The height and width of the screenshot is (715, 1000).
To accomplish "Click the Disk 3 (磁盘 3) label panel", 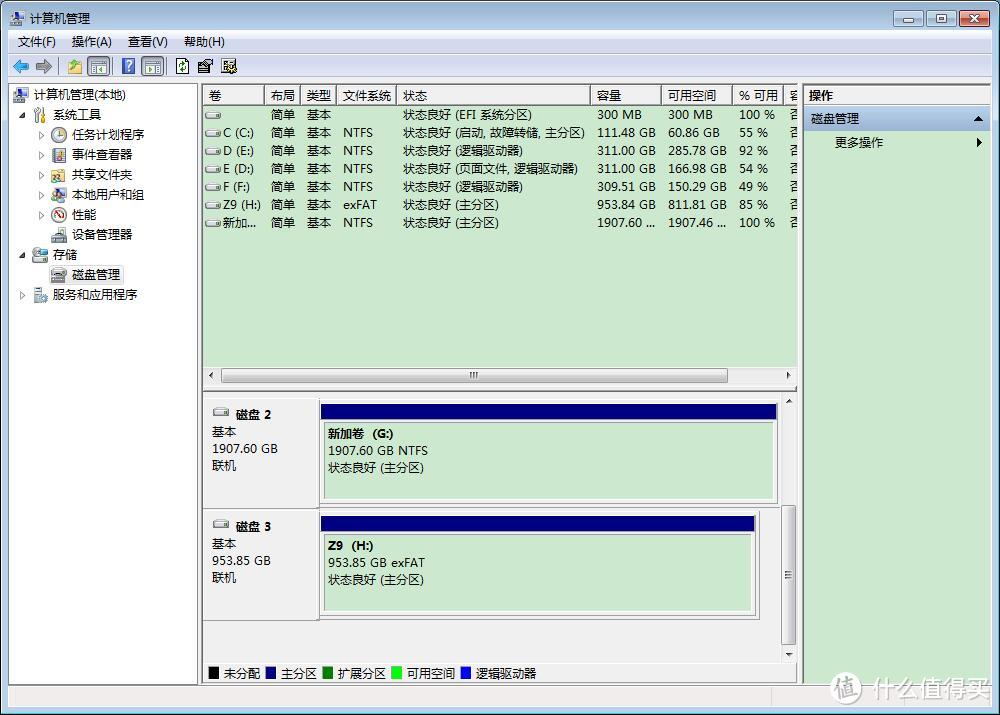I will (260, 564).
